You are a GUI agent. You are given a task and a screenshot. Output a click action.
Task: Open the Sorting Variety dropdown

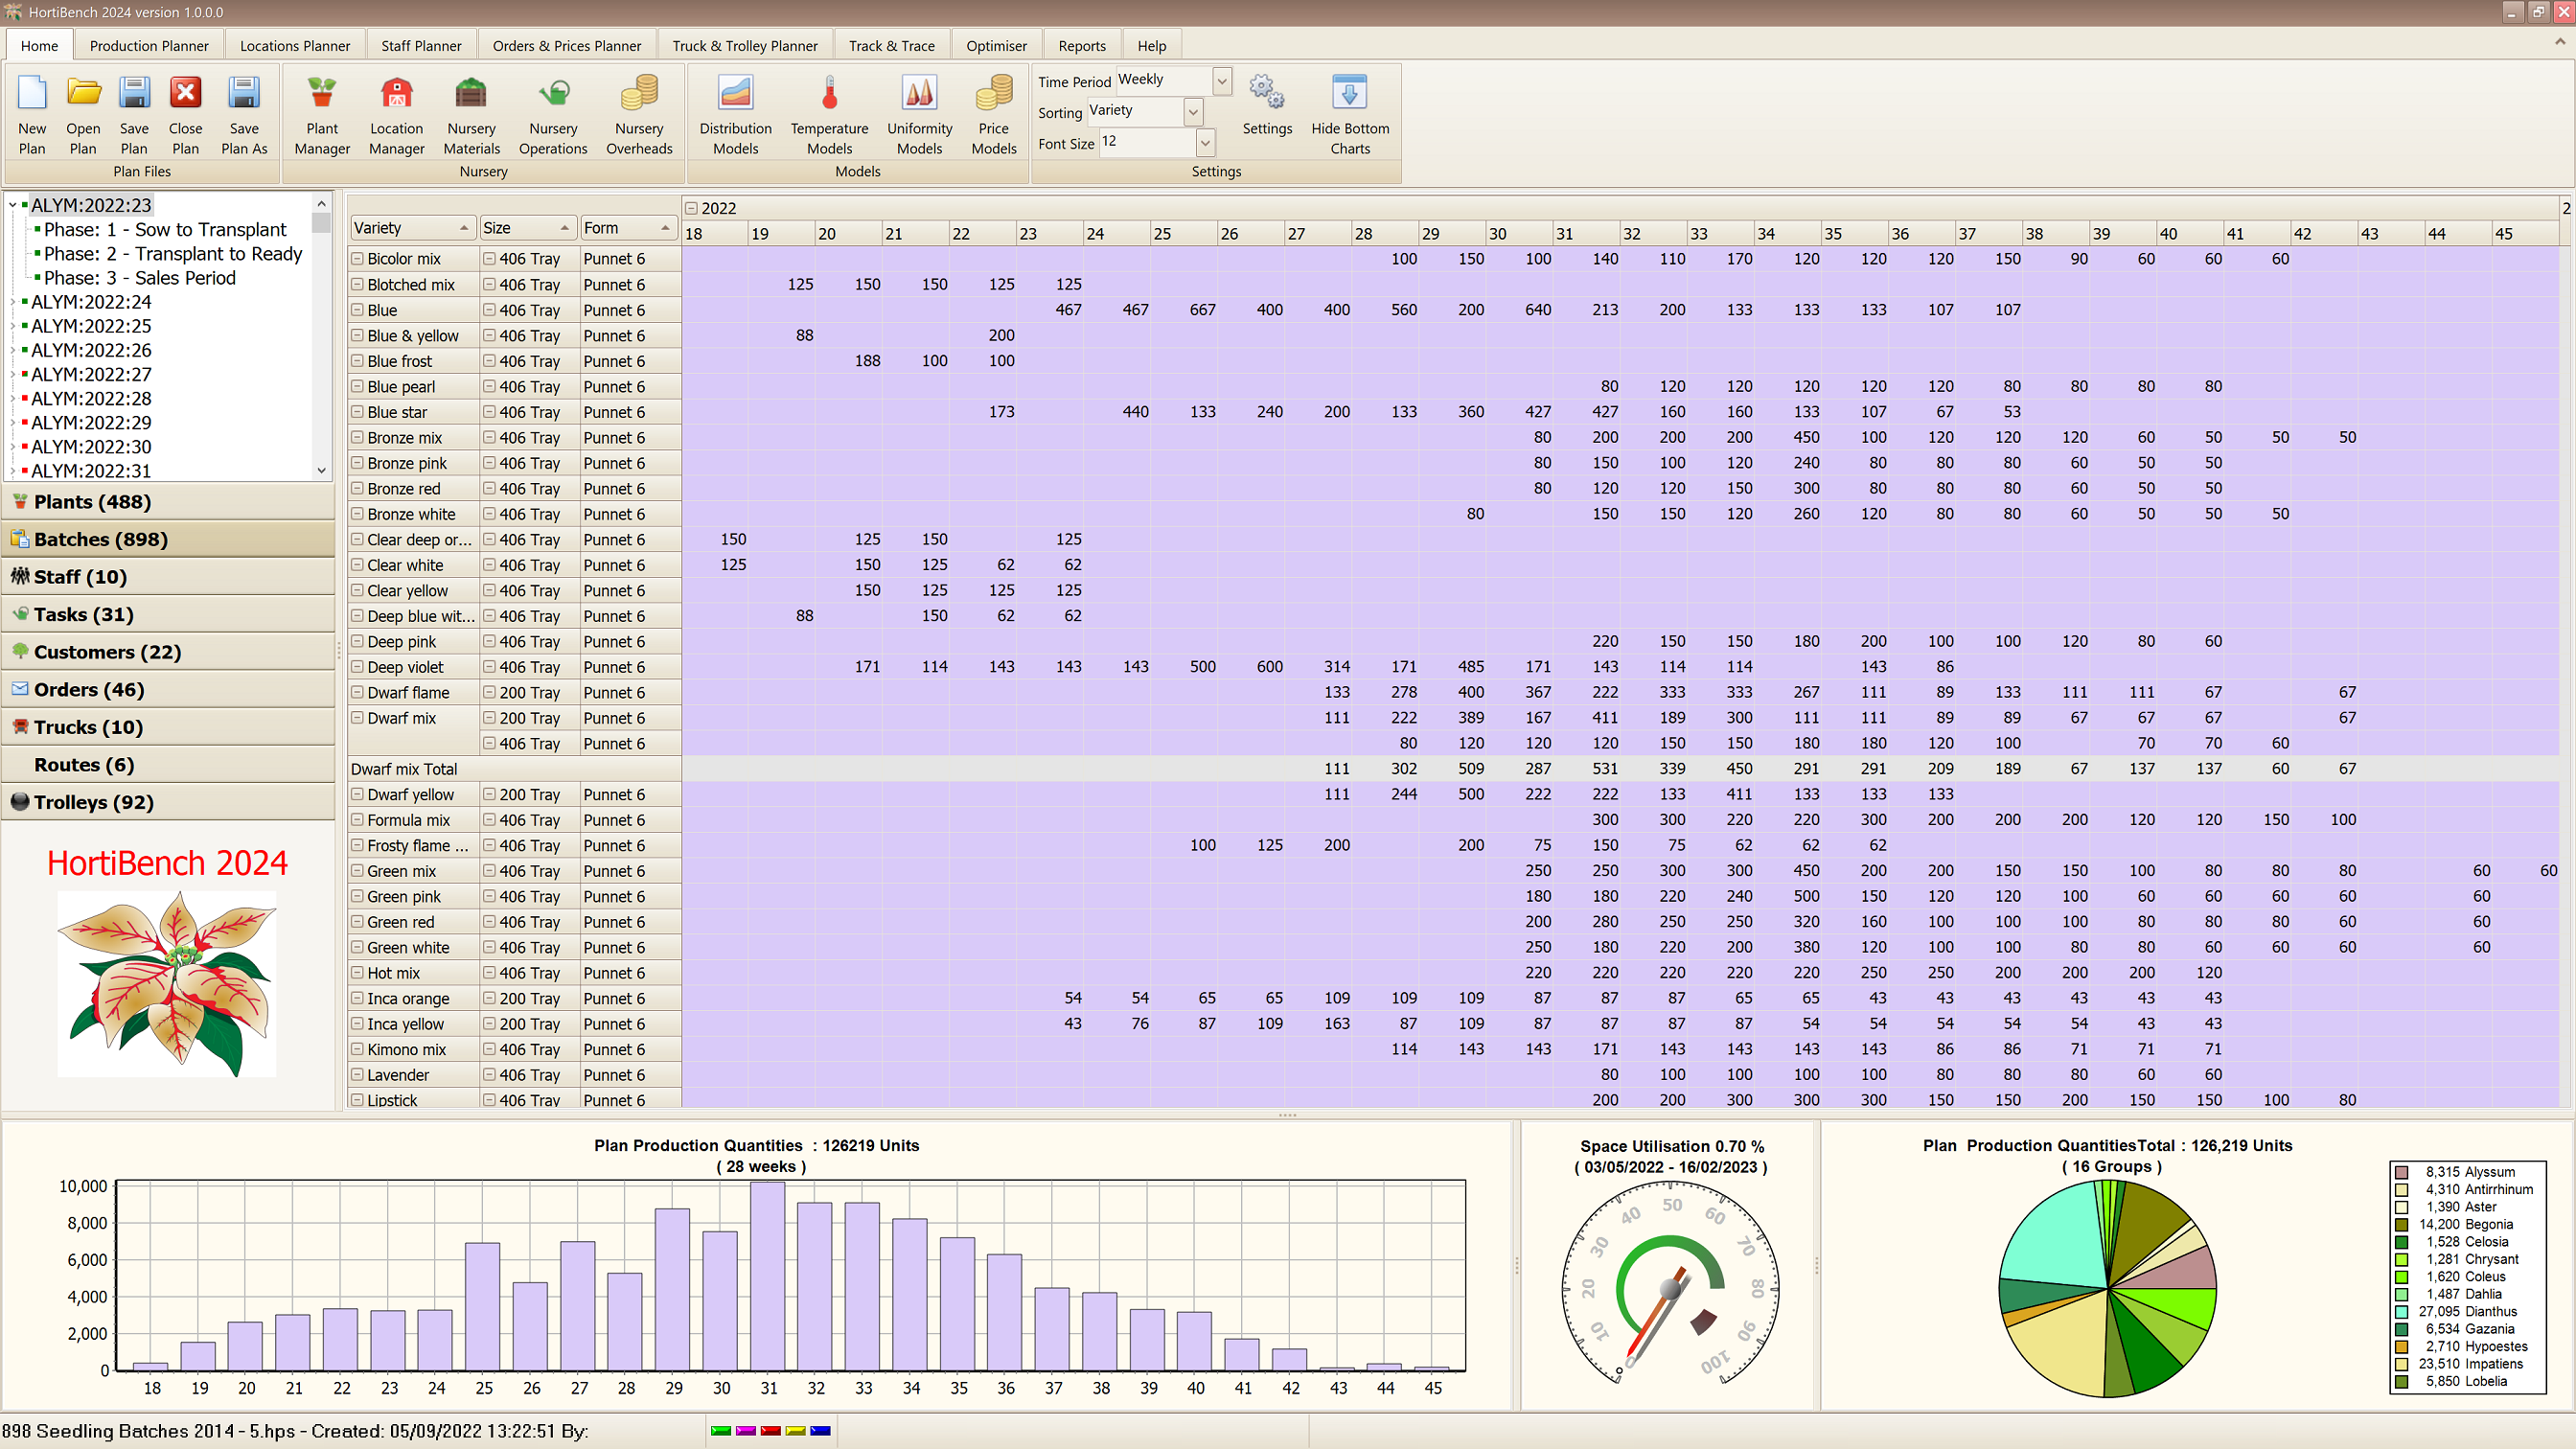(x=1192, y=112)
